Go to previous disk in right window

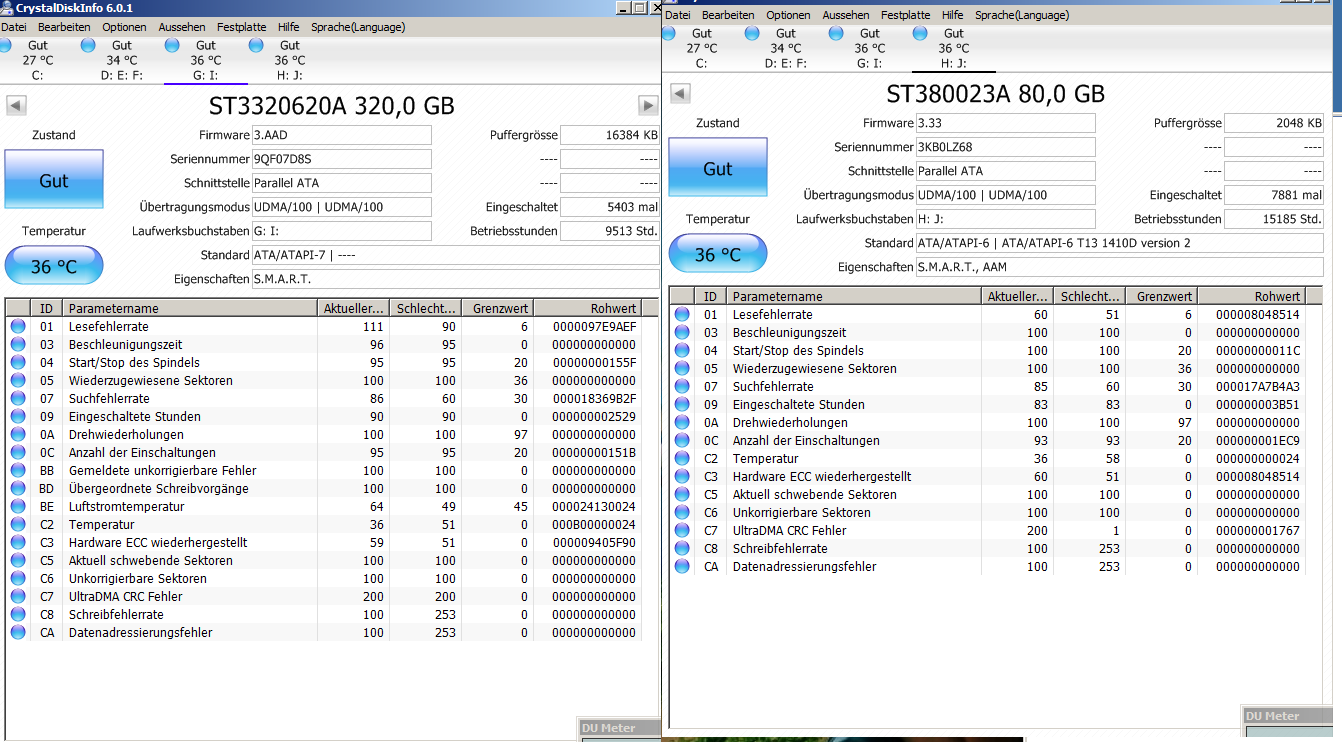pyautogui.click(x=680, y=93)
